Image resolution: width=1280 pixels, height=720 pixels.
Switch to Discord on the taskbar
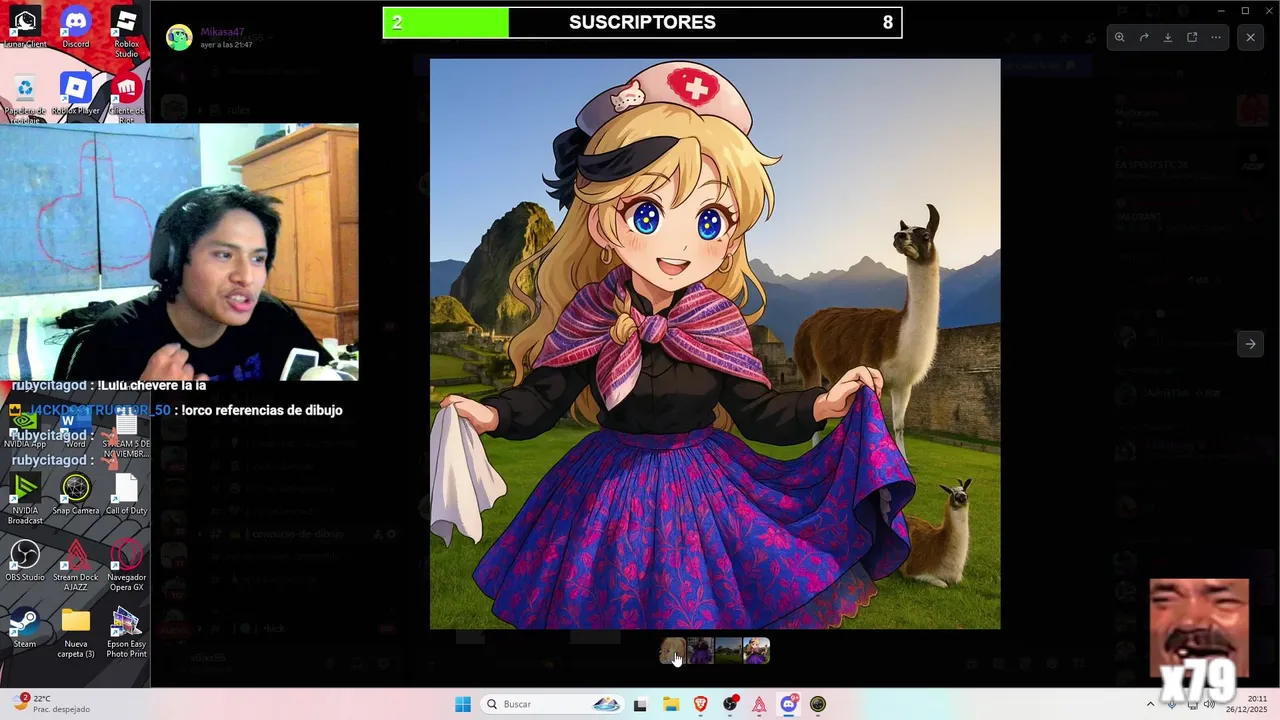(788, 704)
